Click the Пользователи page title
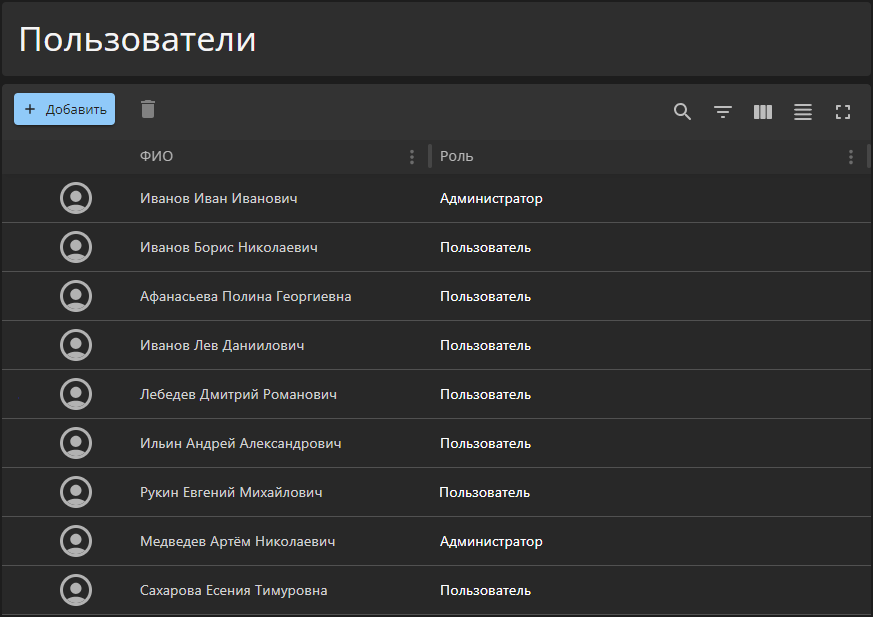The height and width of the screenshot is (617, 873). click(138, 40)
